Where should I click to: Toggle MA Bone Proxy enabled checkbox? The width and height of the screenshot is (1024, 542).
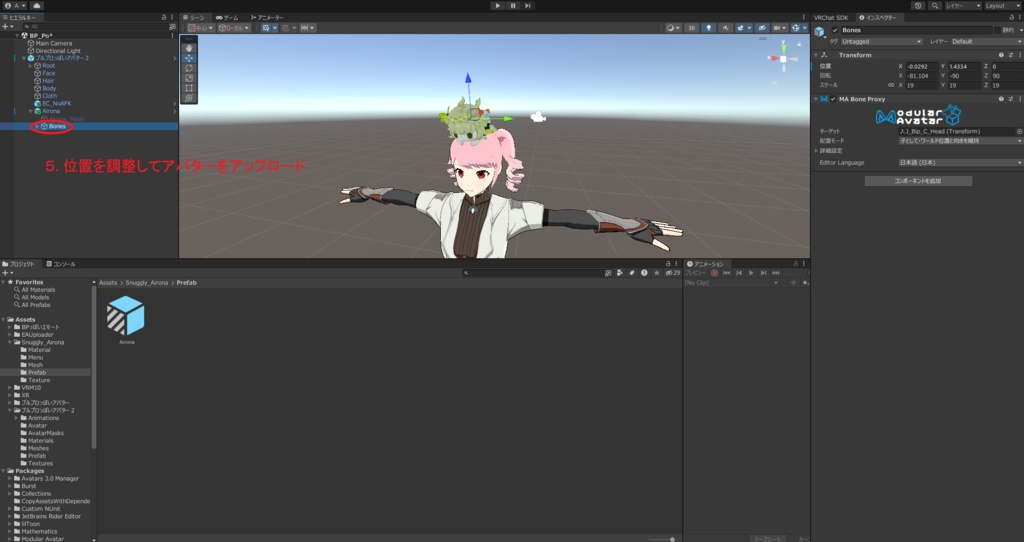833,99
